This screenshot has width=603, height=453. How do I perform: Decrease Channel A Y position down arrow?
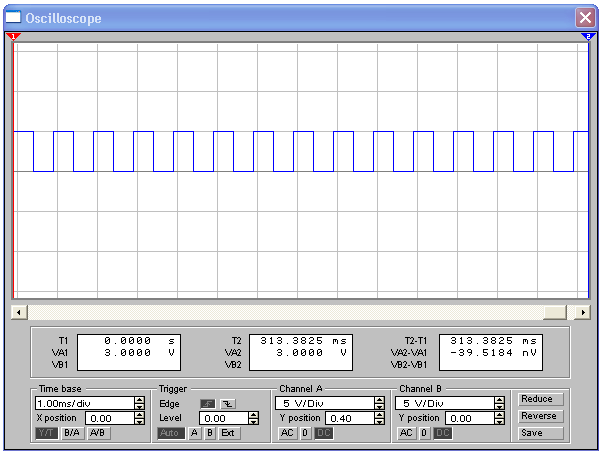pos(380,421)
